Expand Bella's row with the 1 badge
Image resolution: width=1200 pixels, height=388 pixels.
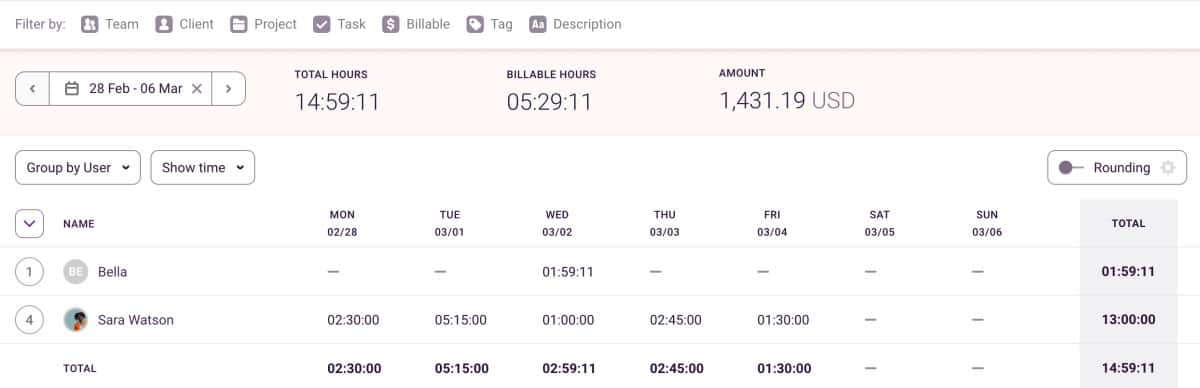click(30, 271)
